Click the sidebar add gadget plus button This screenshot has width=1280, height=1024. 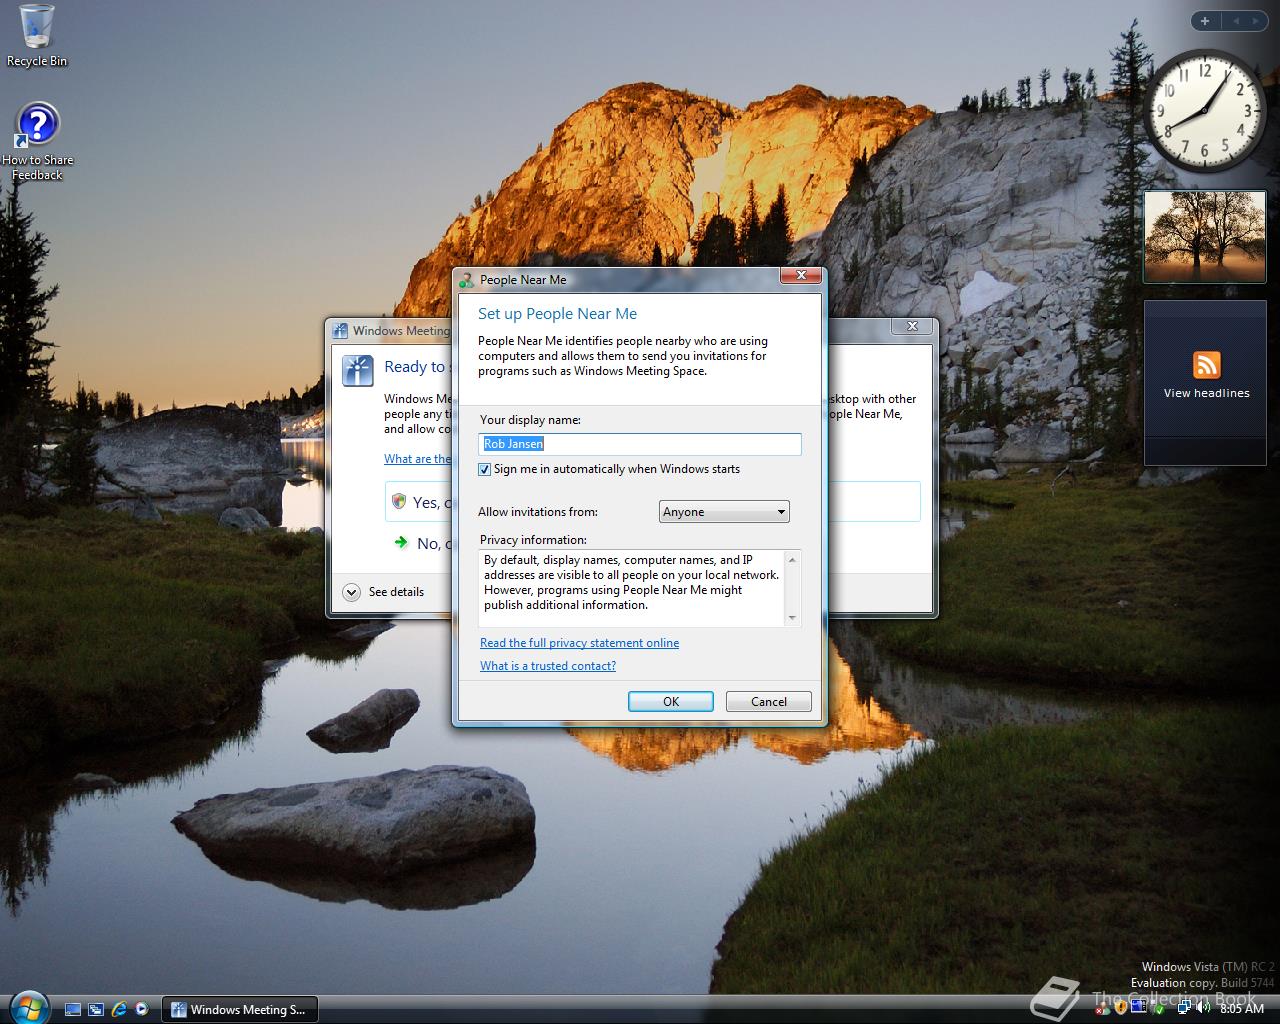click(1205, 21)
